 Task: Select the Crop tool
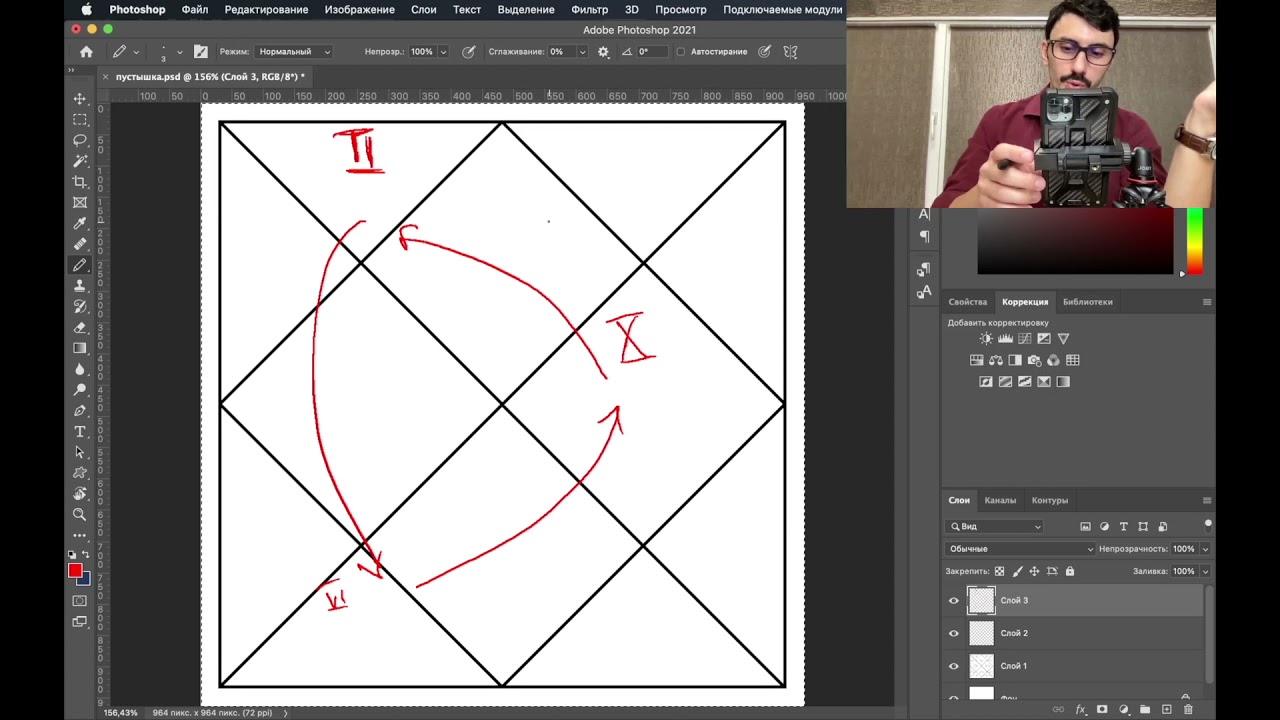[x=80, y=182]
